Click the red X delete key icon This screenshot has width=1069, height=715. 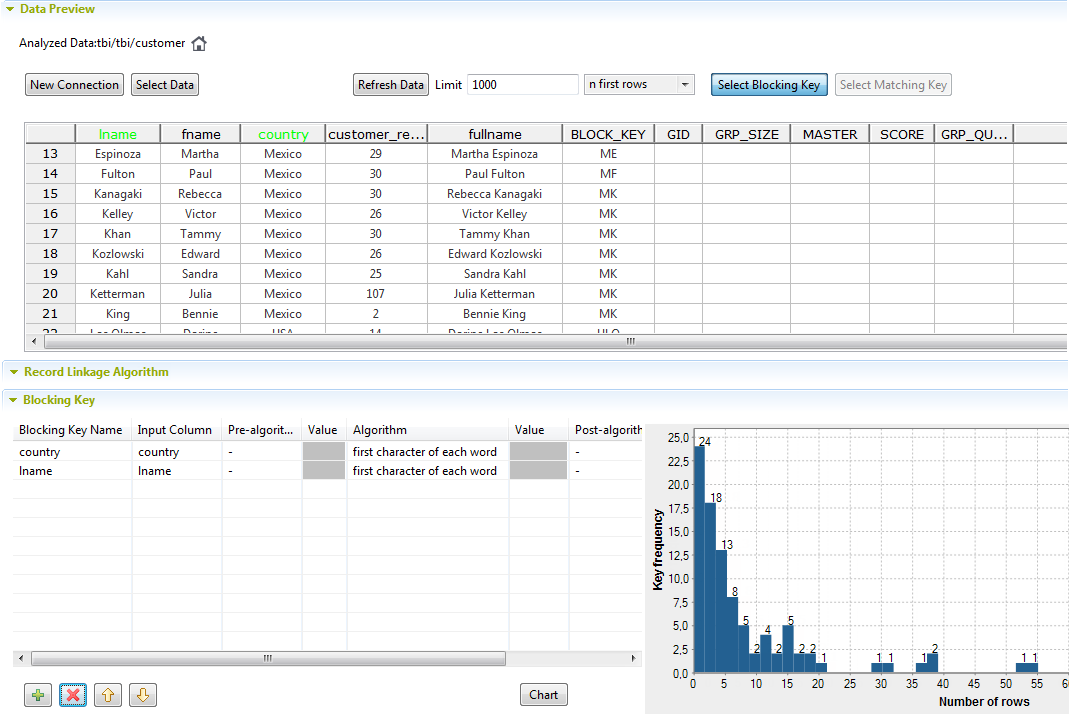(73, 695)
